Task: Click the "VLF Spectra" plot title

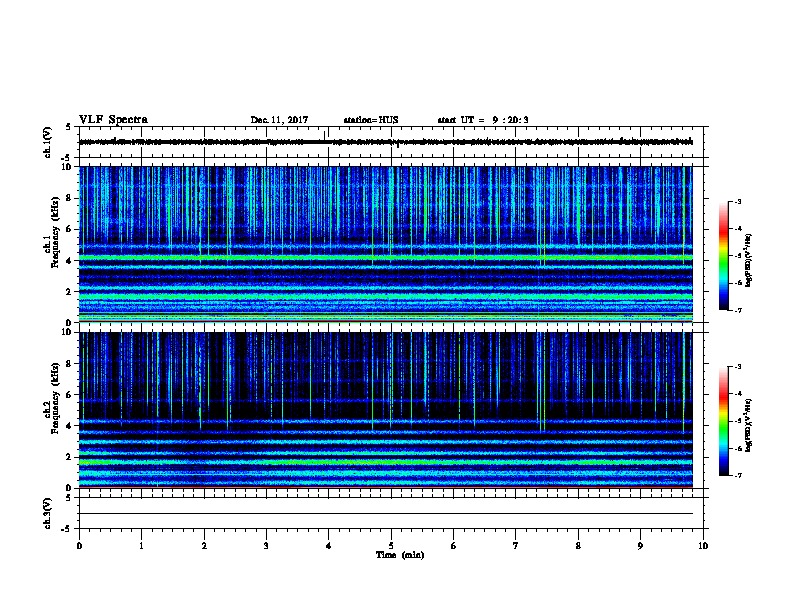Action: [x=113, y=120]
